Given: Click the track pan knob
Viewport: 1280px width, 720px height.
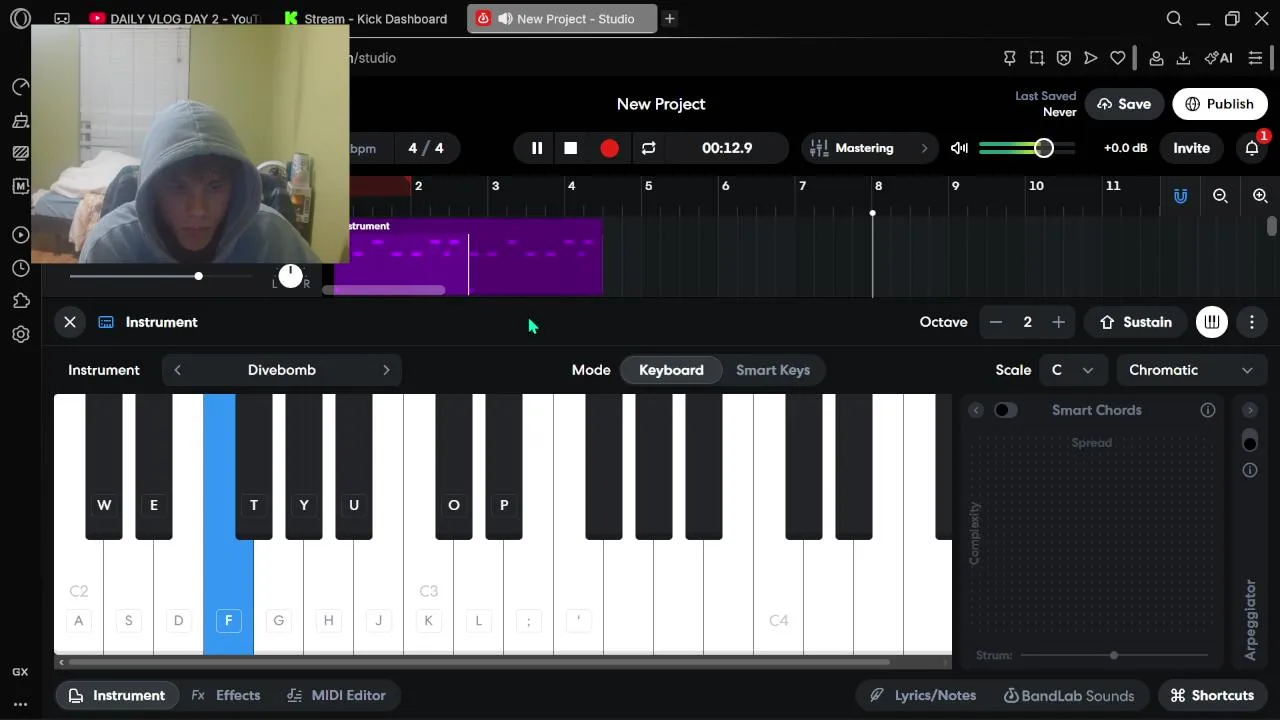Looking at the screenshot, I should 290,276.
